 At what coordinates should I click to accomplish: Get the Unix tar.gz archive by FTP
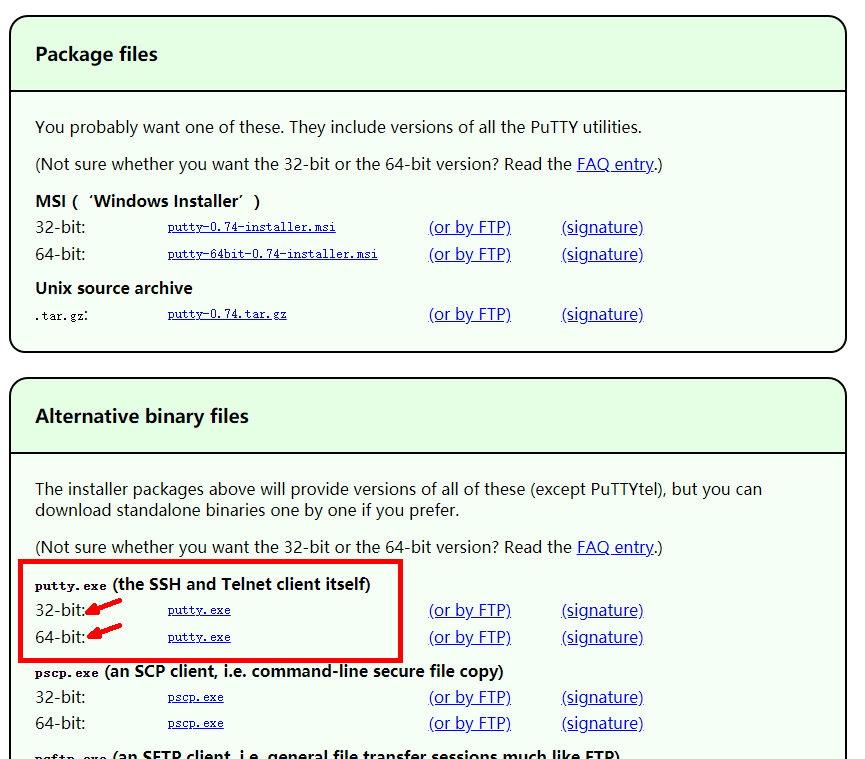470,314
